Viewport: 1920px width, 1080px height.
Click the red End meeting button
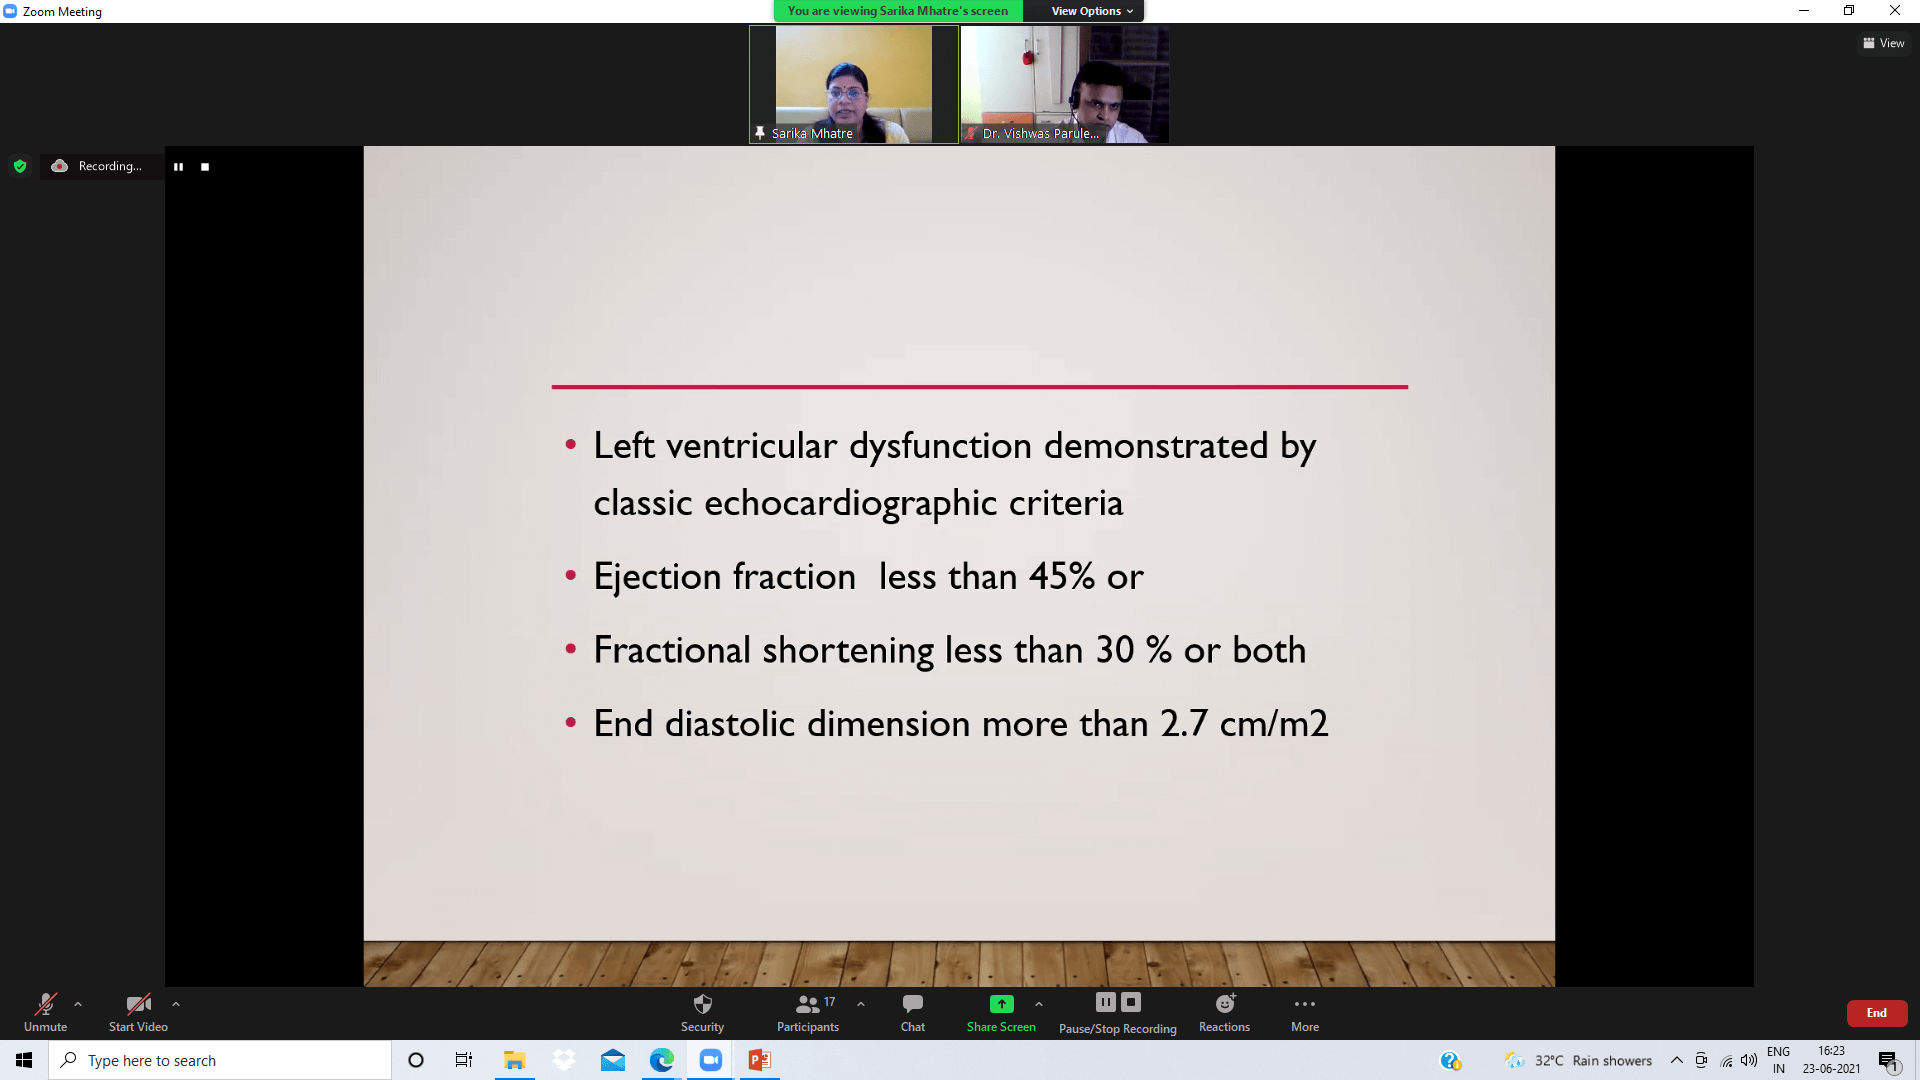(1876, 1013)
